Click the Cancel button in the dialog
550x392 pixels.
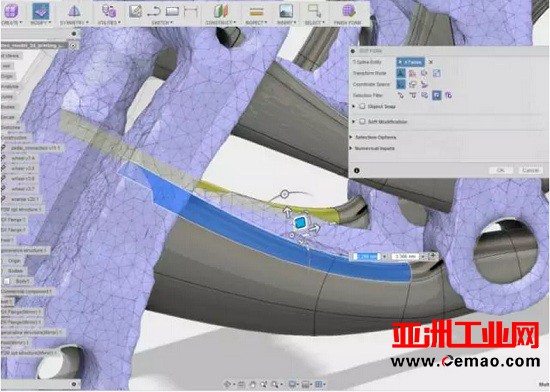click(530, 170)
